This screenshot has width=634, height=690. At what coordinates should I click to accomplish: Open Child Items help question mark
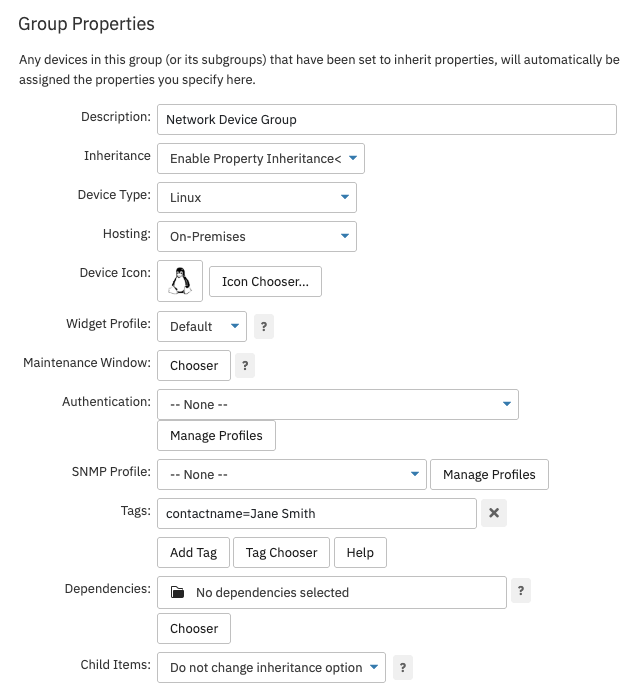click(403, 668)
